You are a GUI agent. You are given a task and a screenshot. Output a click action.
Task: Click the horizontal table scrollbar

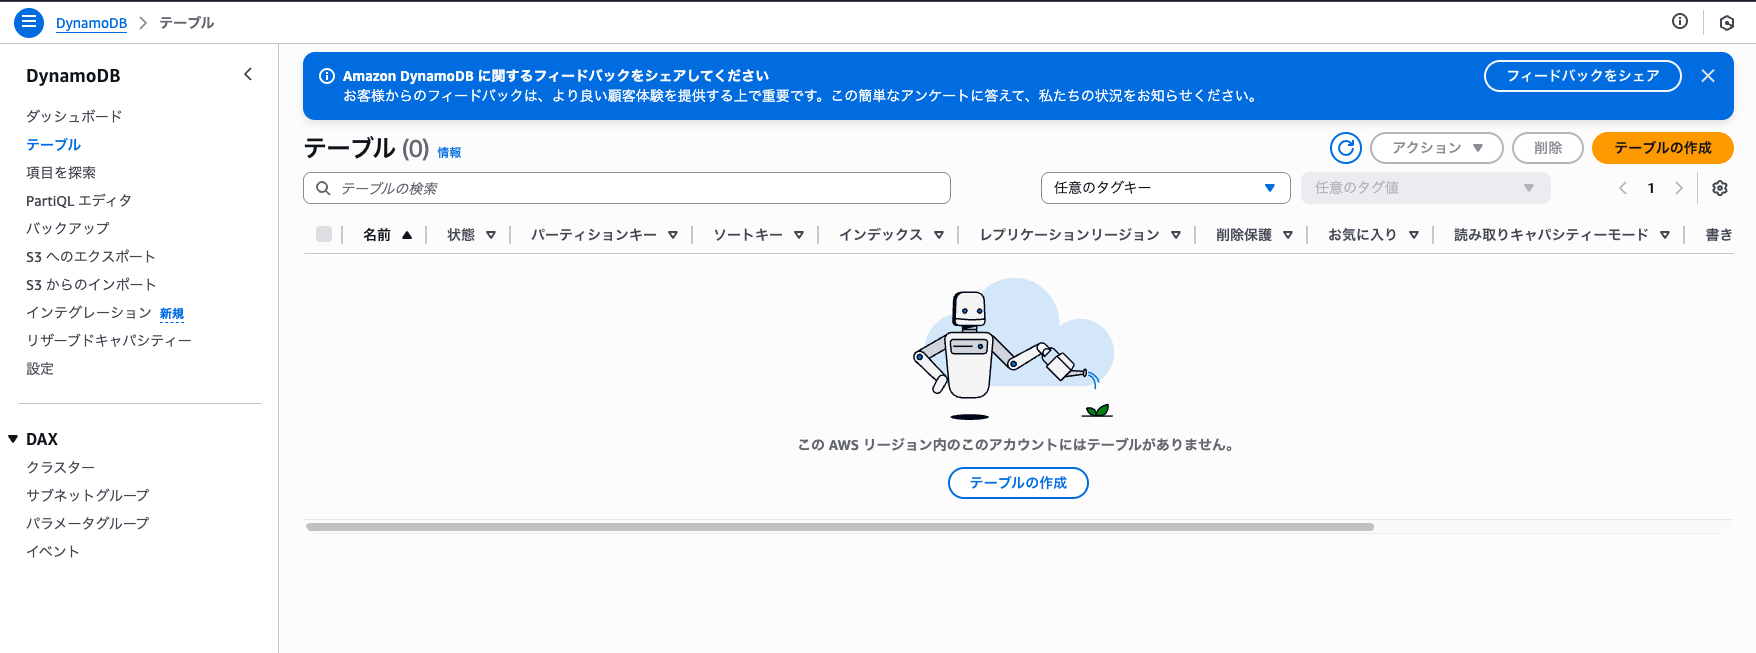coord(840,526)
